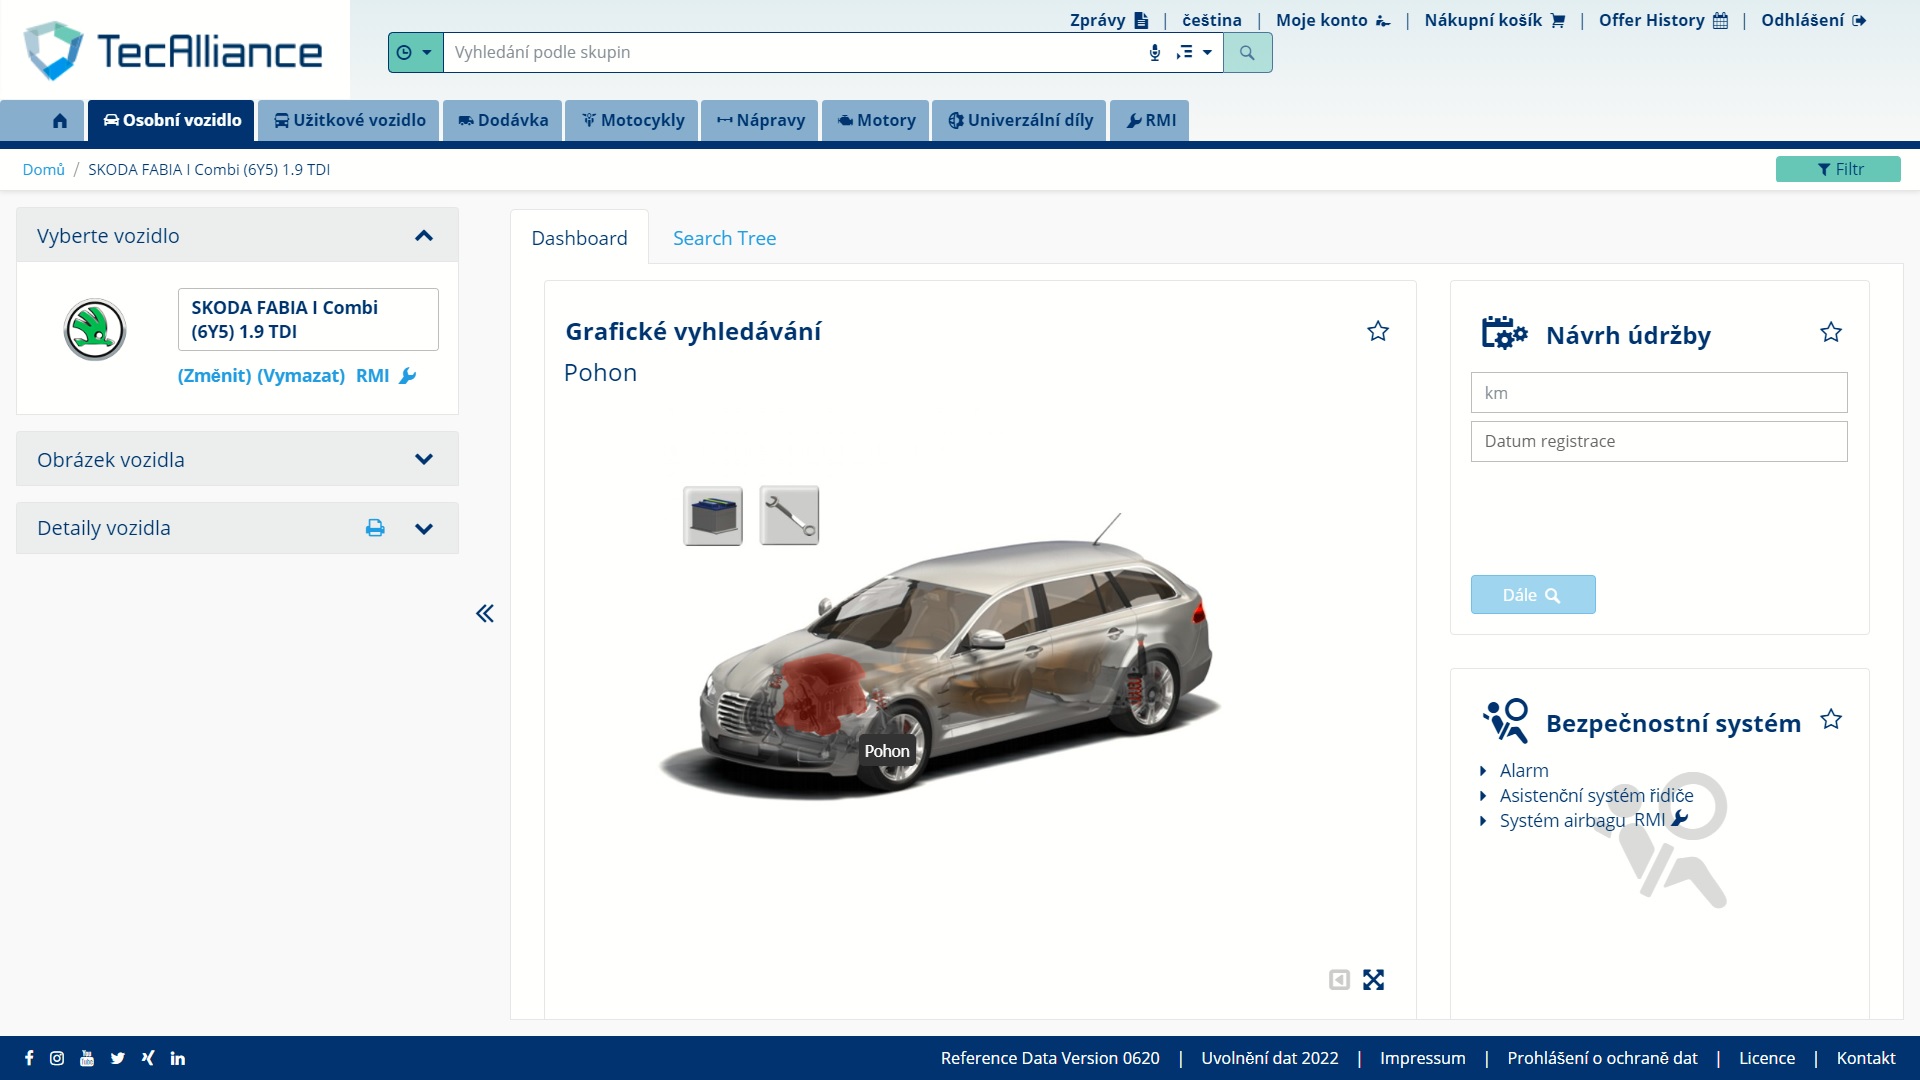Open Systém airbagu link
The width and height of the screenshot is (1920, 1080).
point(1562,820)
